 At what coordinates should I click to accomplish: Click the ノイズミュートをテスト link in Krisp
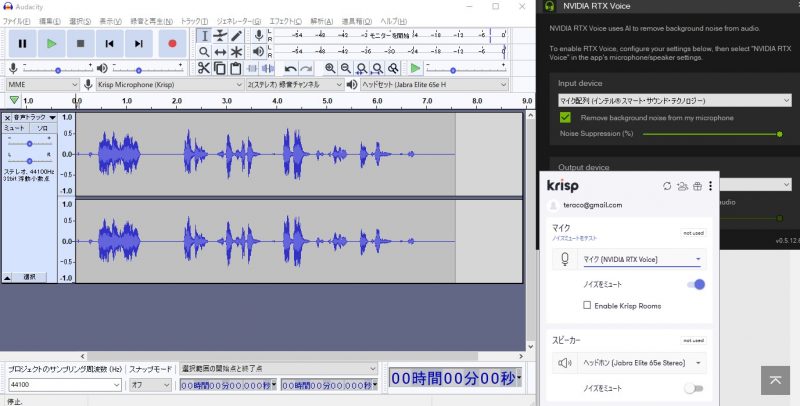tap(574, 238)
